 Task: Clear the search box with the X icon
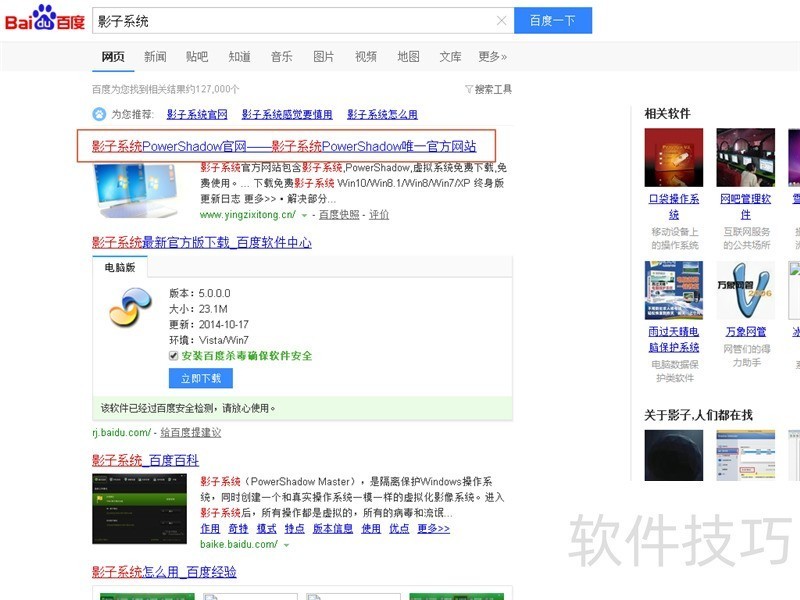point(502,20)
